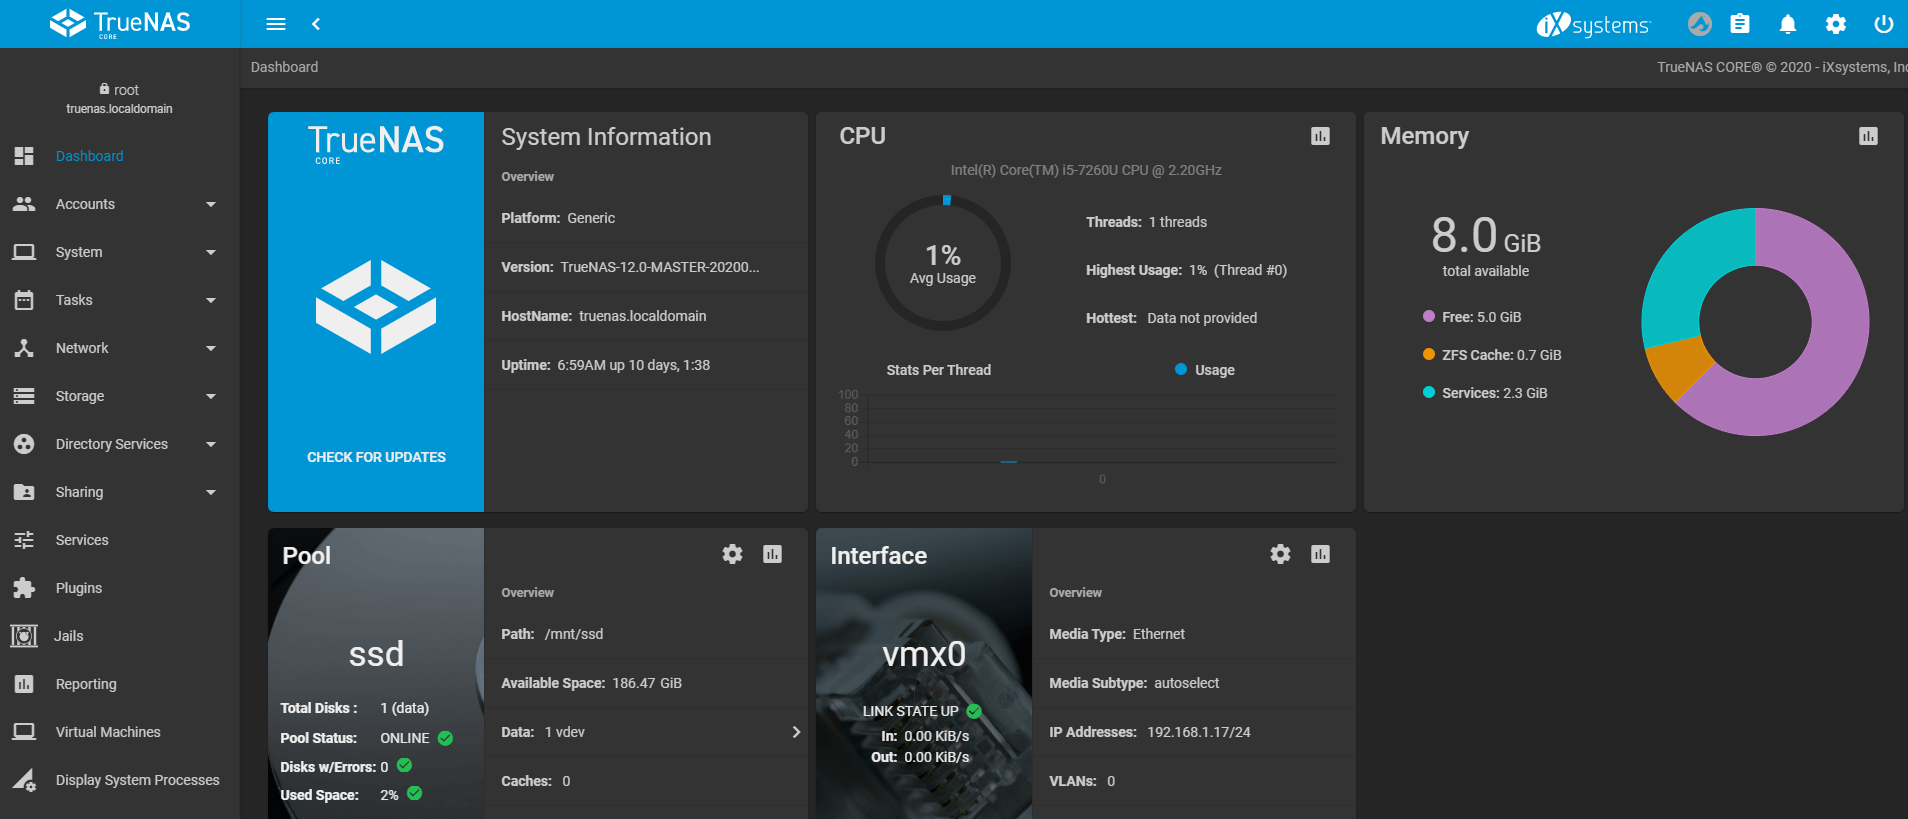Open the Plugins menu item

(120, 588)
